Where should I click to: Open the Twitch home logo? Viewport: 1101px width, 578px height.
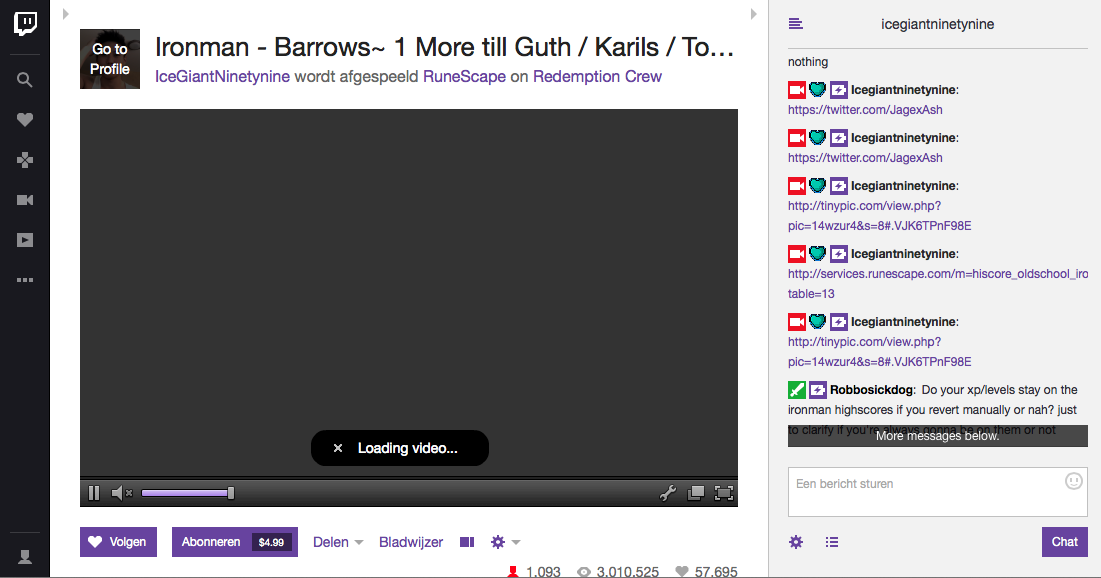point(25,24)
